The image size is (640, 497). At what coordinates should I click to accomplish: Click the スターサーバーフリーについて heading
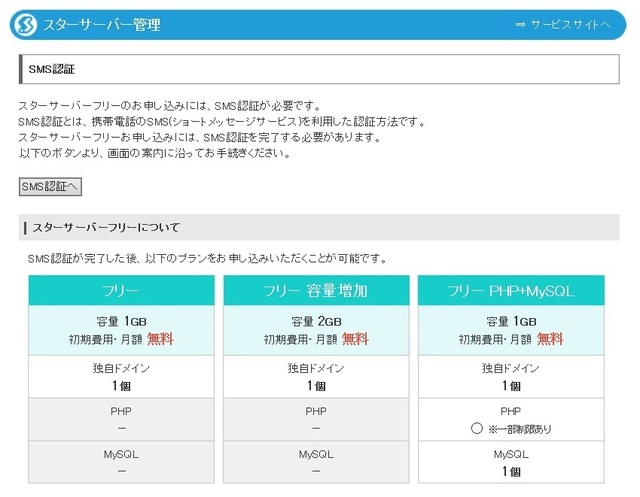click(x=106, y=227)
